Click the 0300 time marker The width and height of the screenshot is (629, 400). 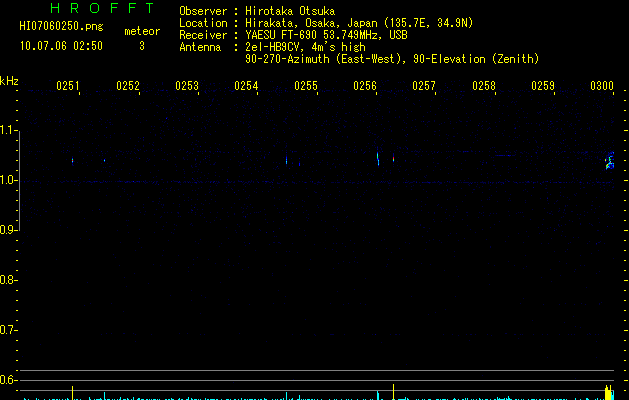(x=602, y=86)
